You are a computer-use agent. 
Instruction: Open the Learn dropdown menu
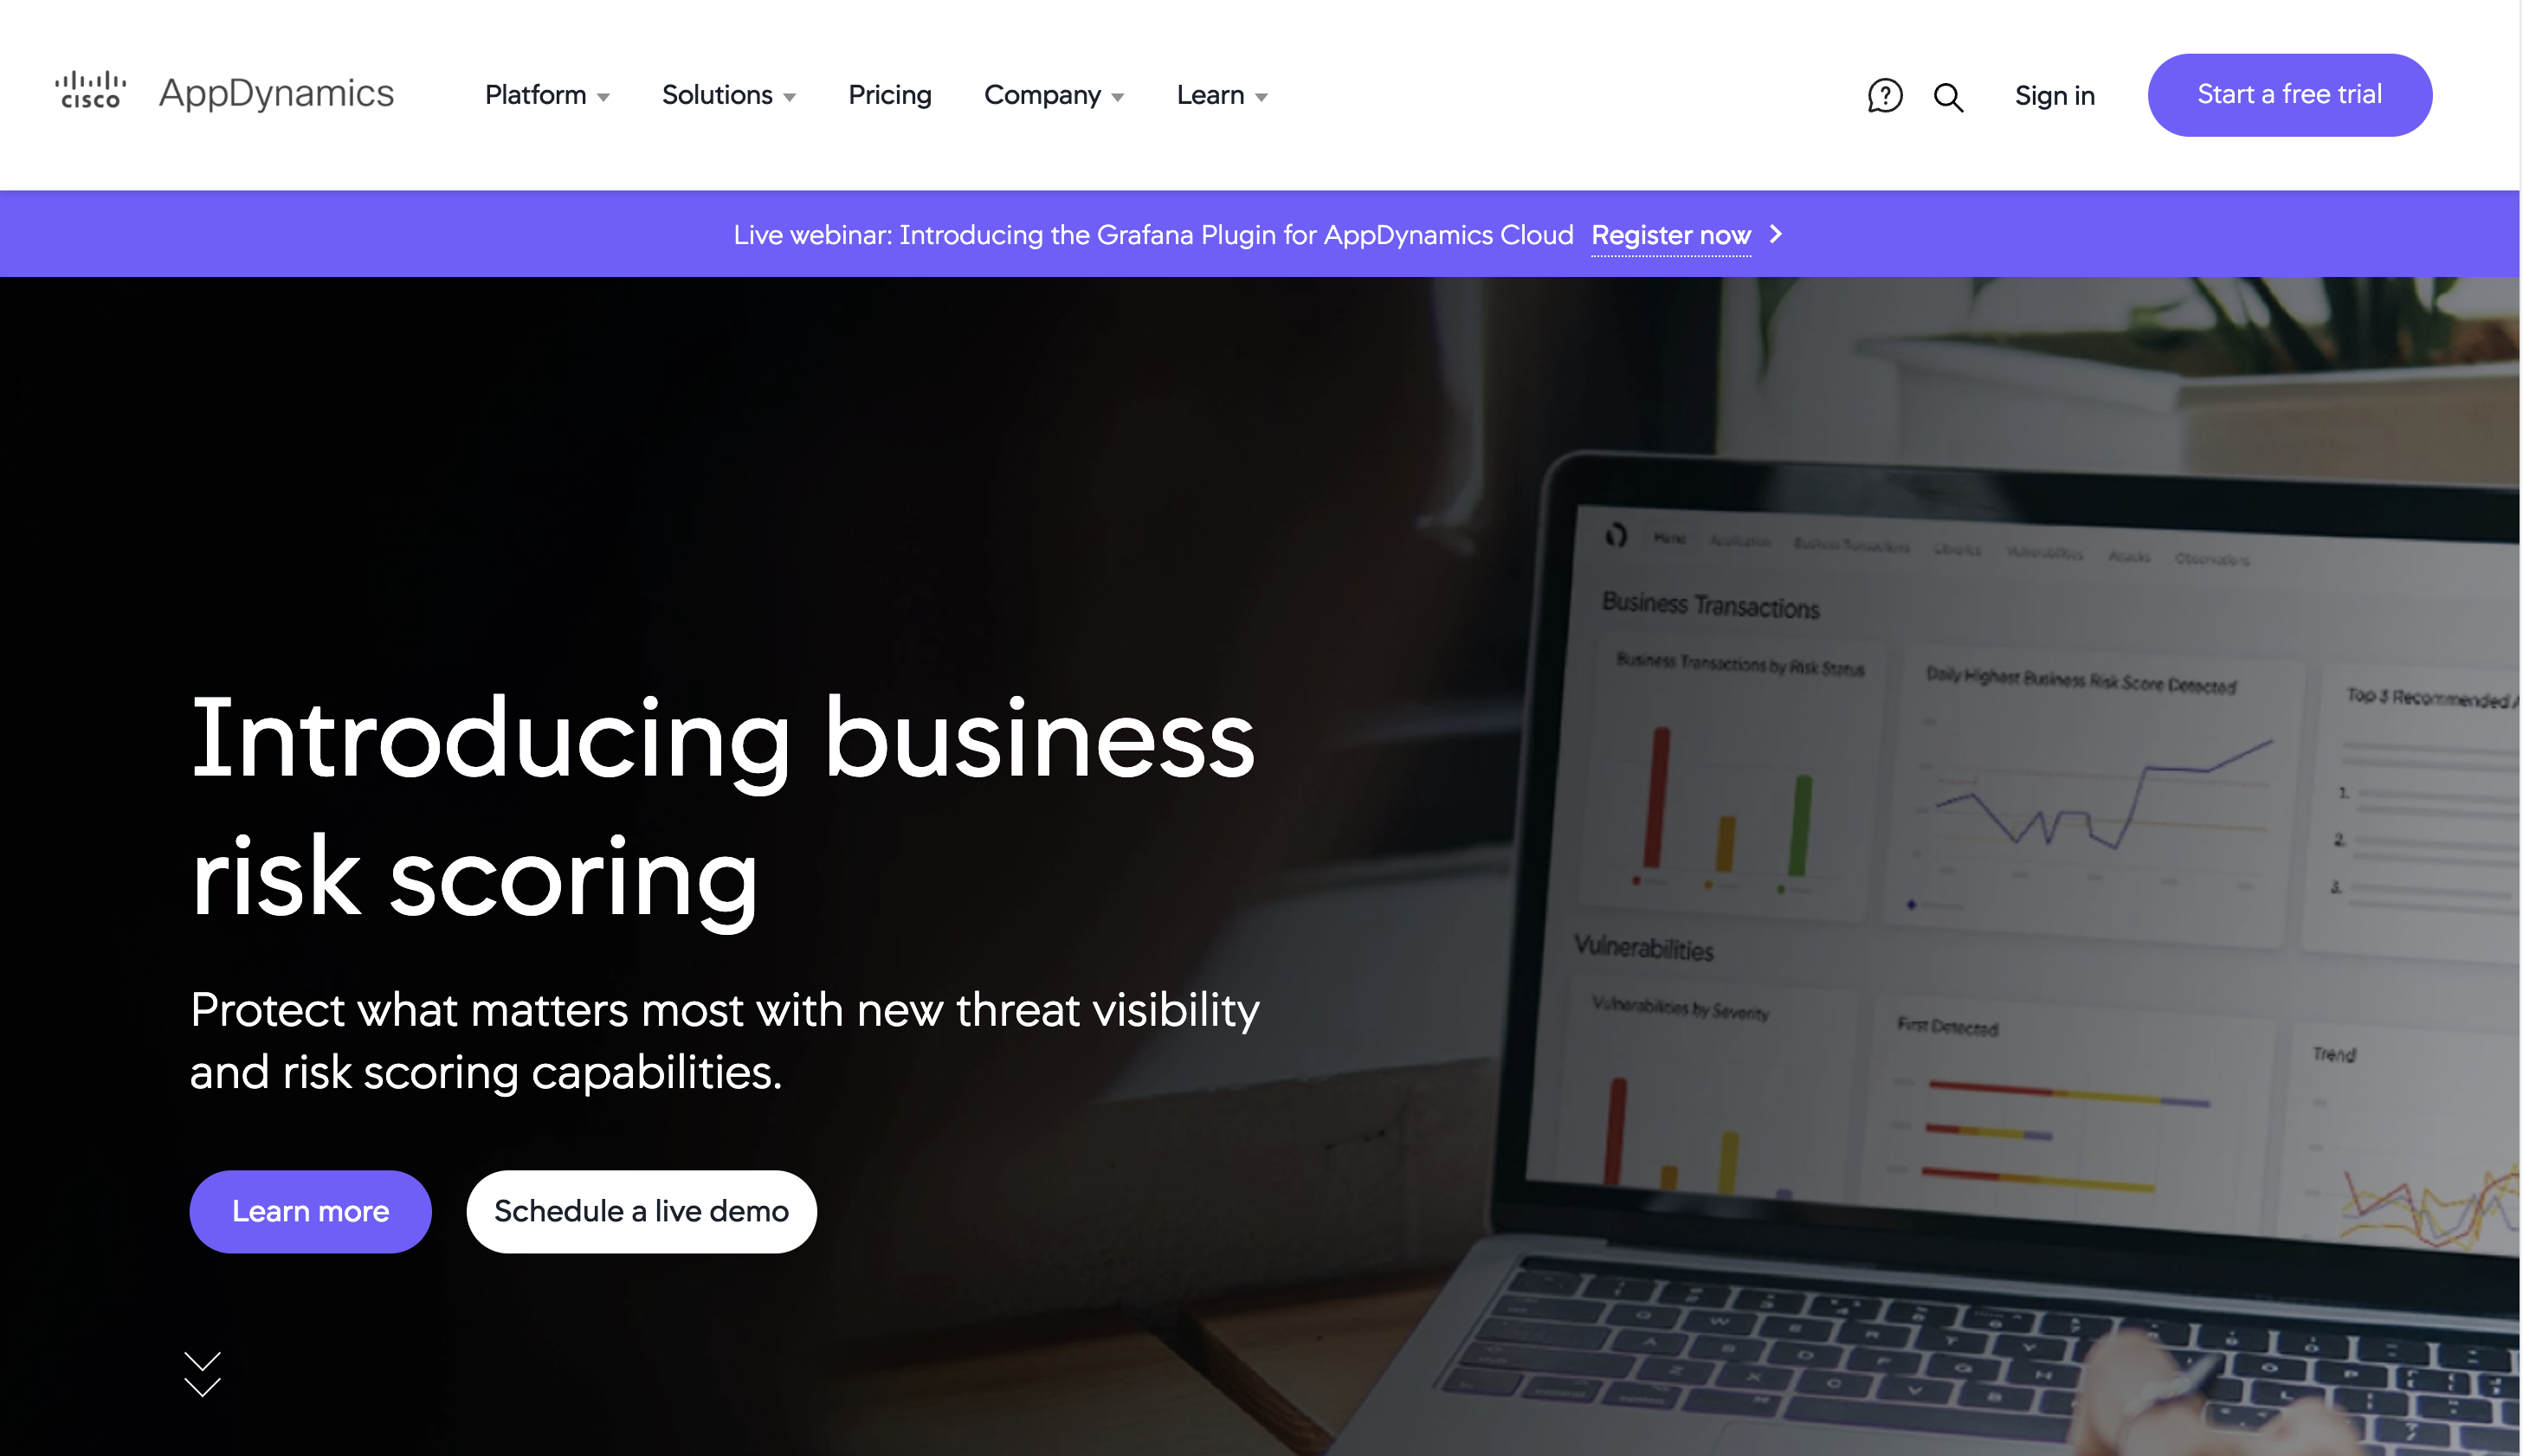coord(1220,95)
